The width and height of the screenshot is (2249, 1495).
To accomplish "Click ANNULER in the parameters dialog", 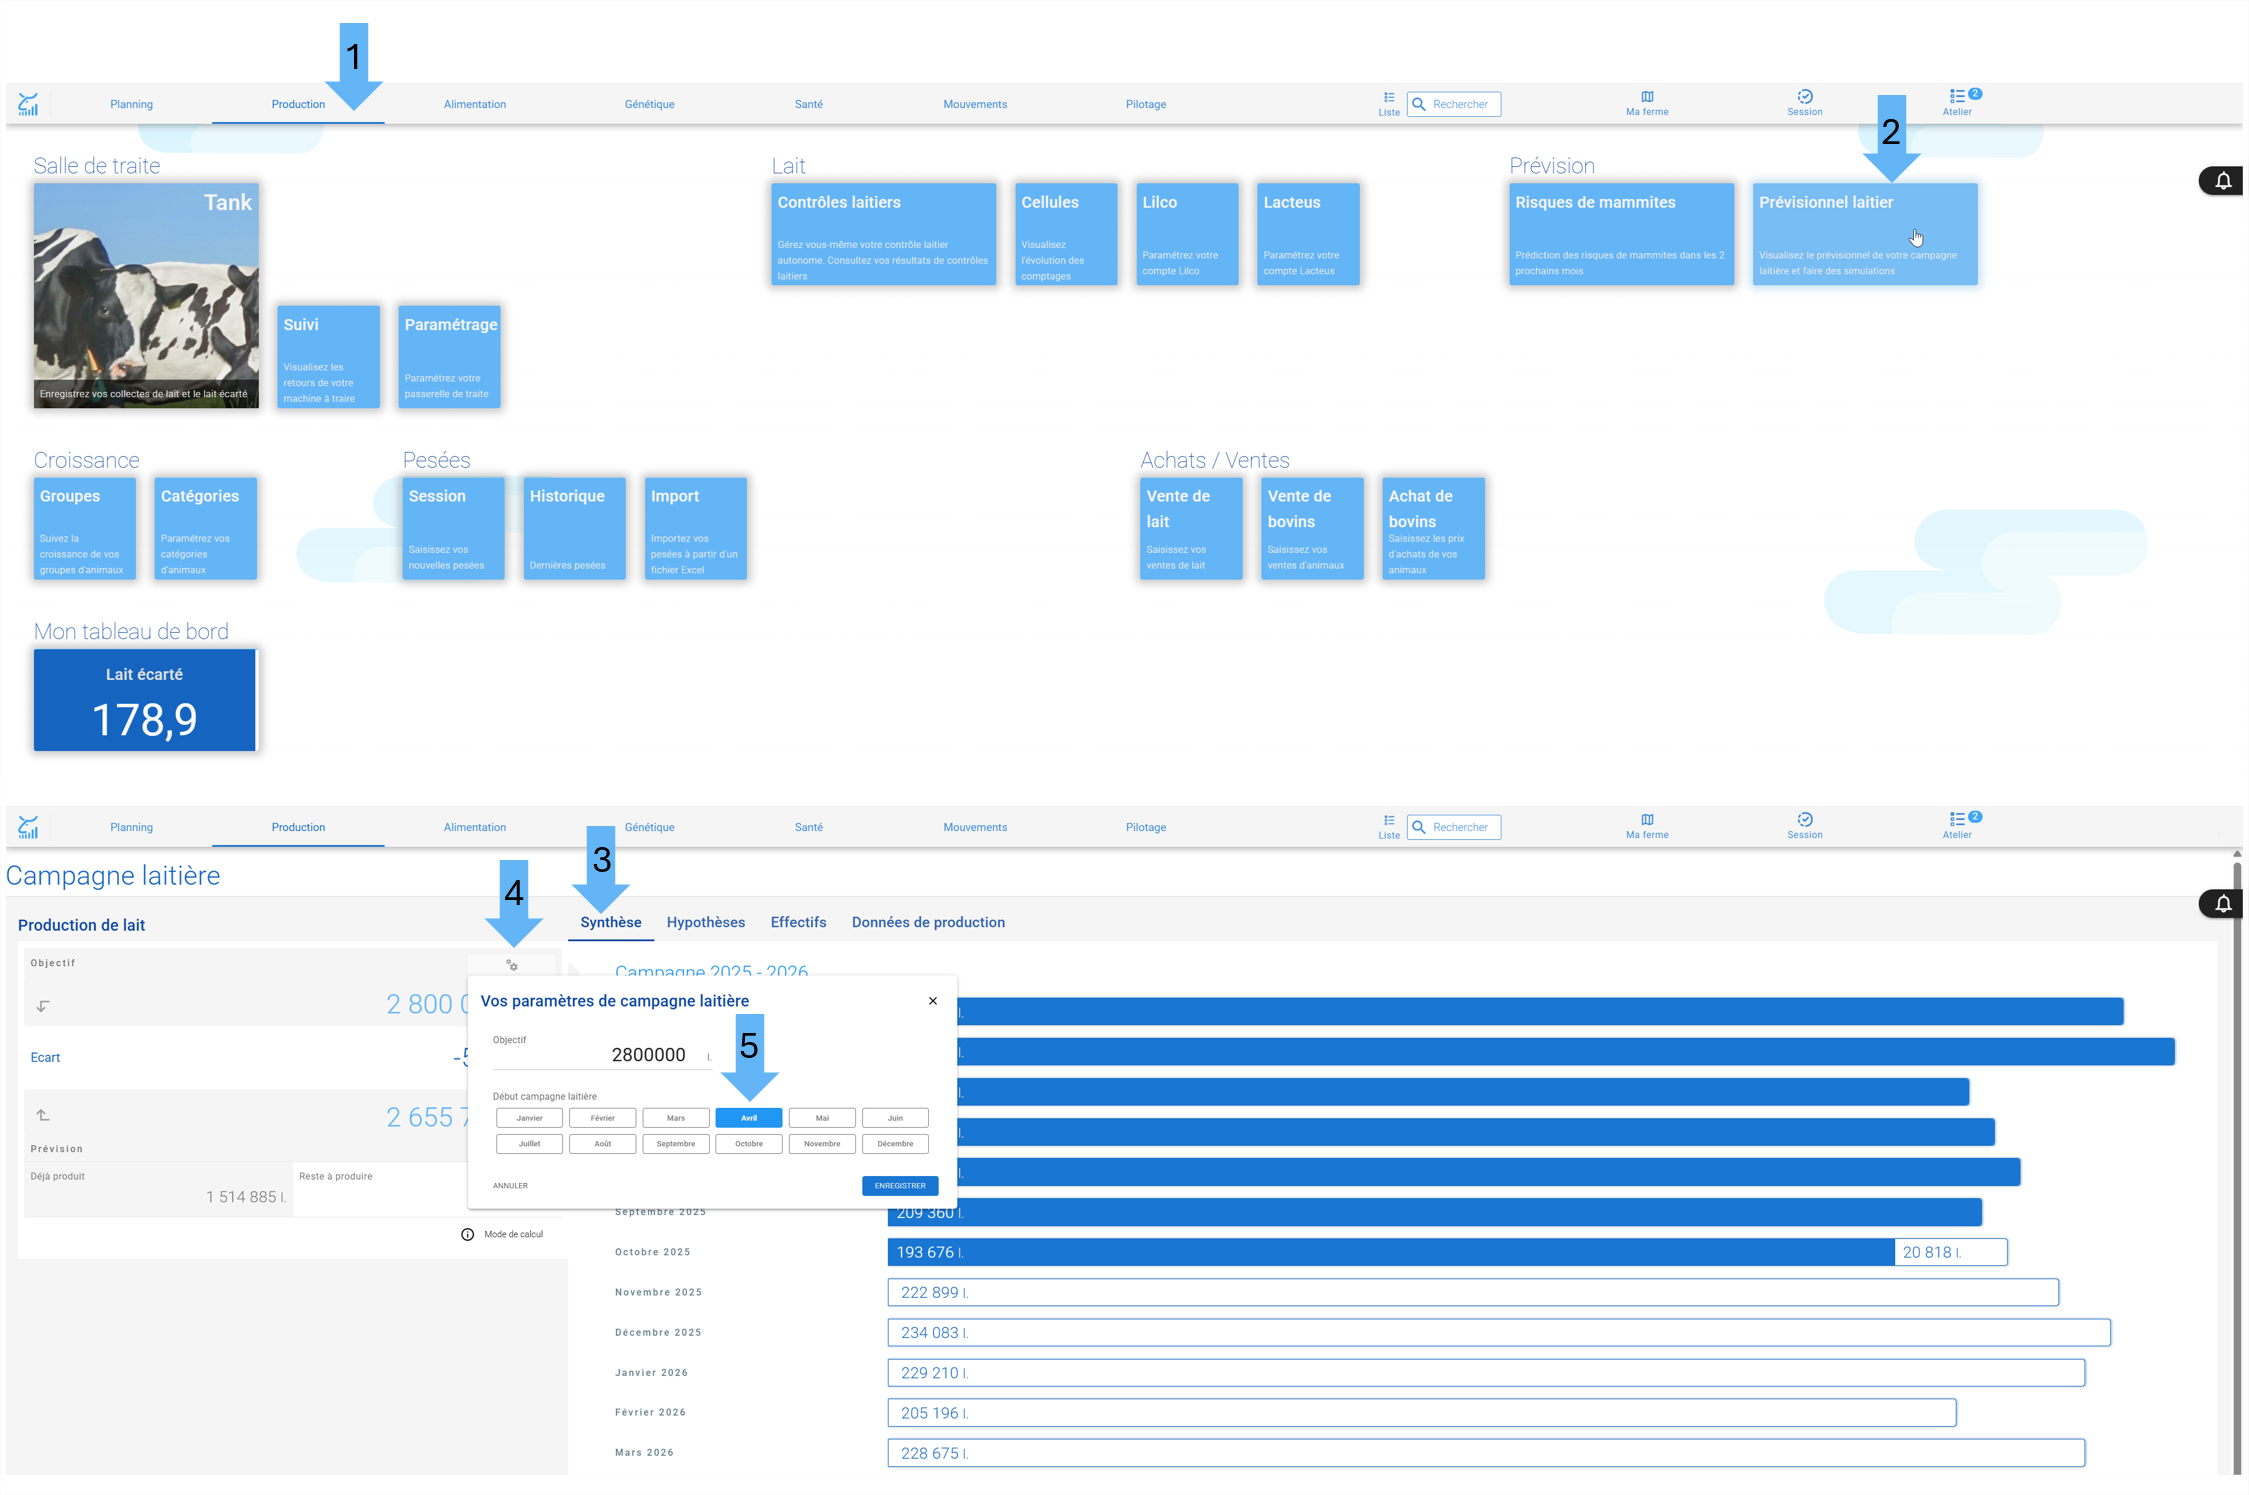I will point(510,1186).
